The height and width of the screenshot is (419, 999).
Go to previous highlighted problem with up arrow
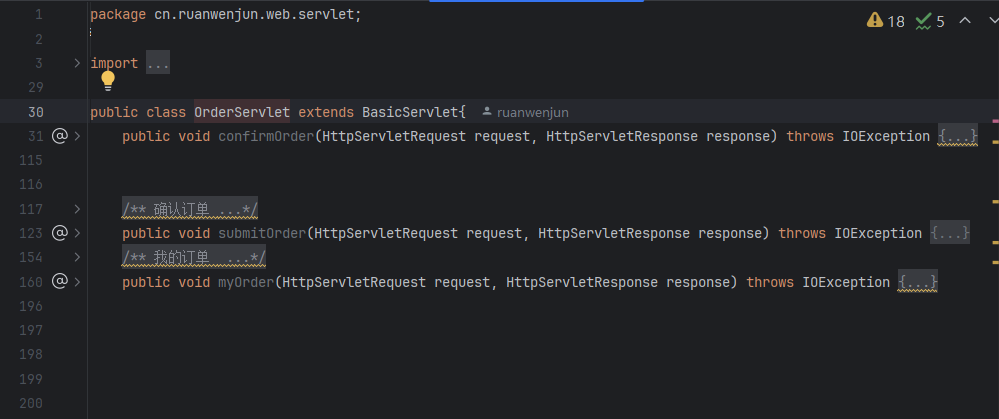pyautogui.click(x=965, y=20)
